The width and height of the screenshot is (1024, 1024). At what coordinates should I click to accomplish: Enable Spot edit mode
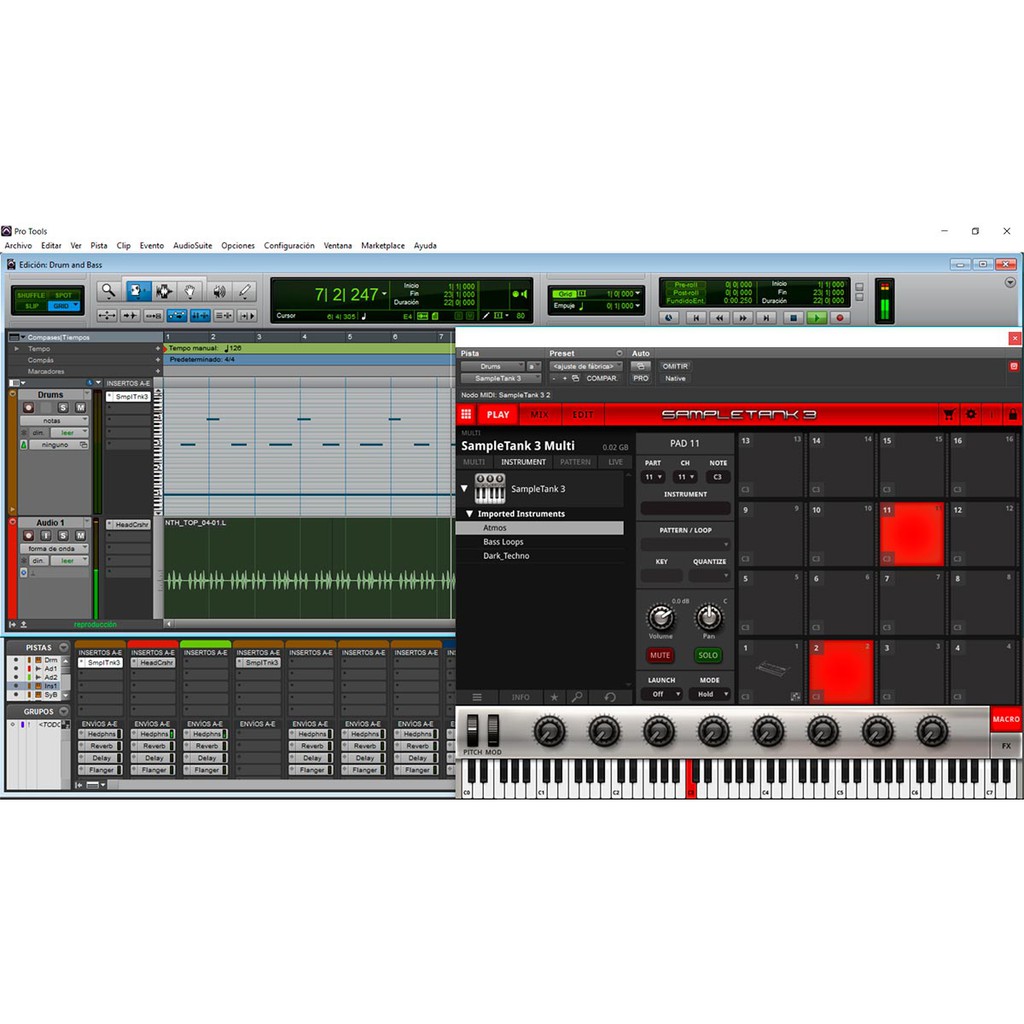coord(63,295)
